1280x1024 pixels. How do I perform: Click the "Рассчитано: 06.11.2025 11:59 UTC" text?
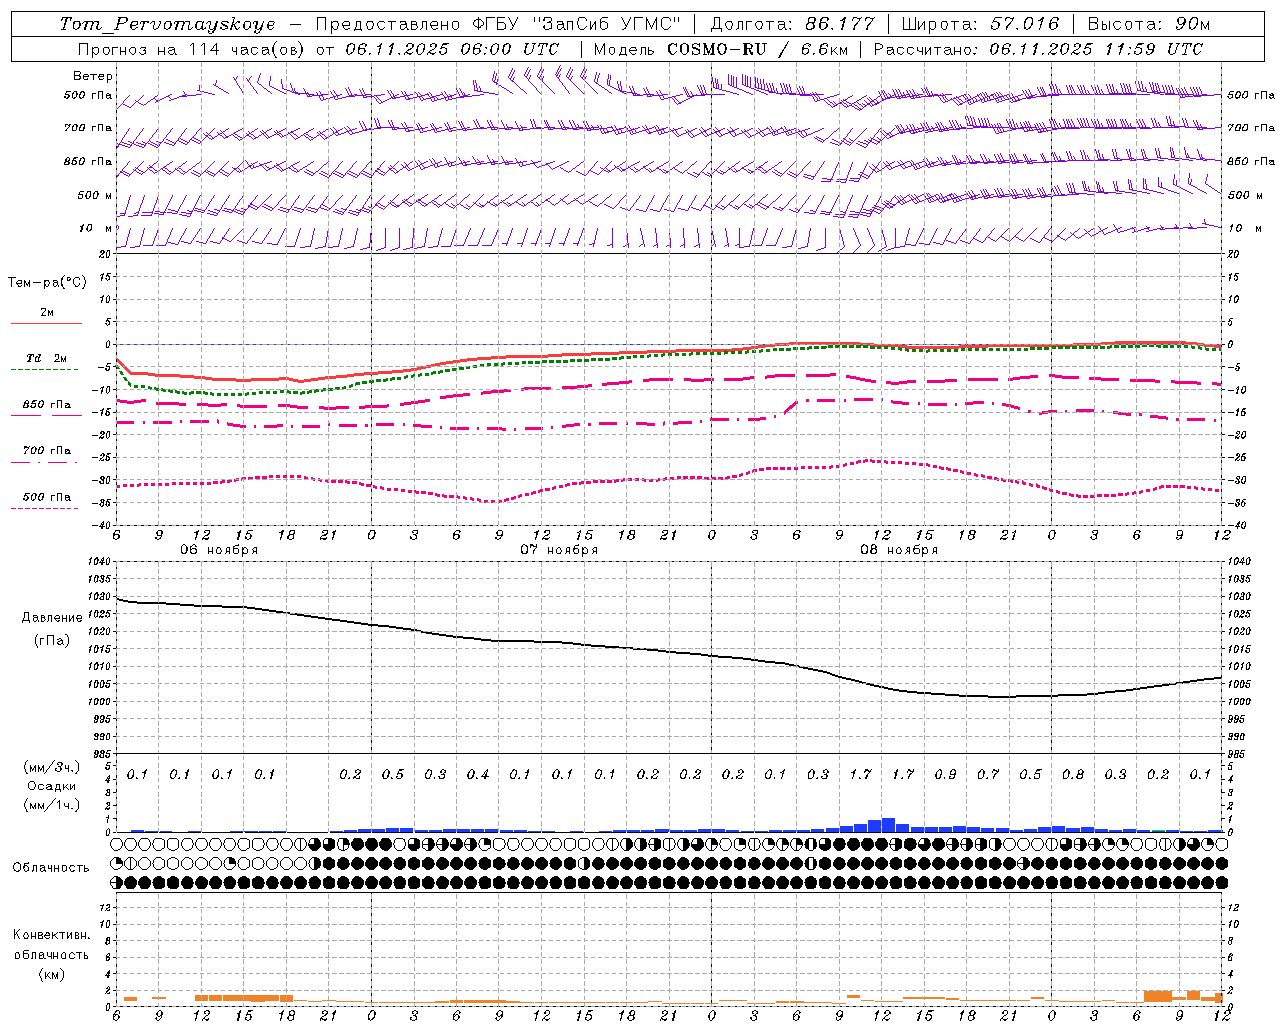click(x=1038, y=49)
